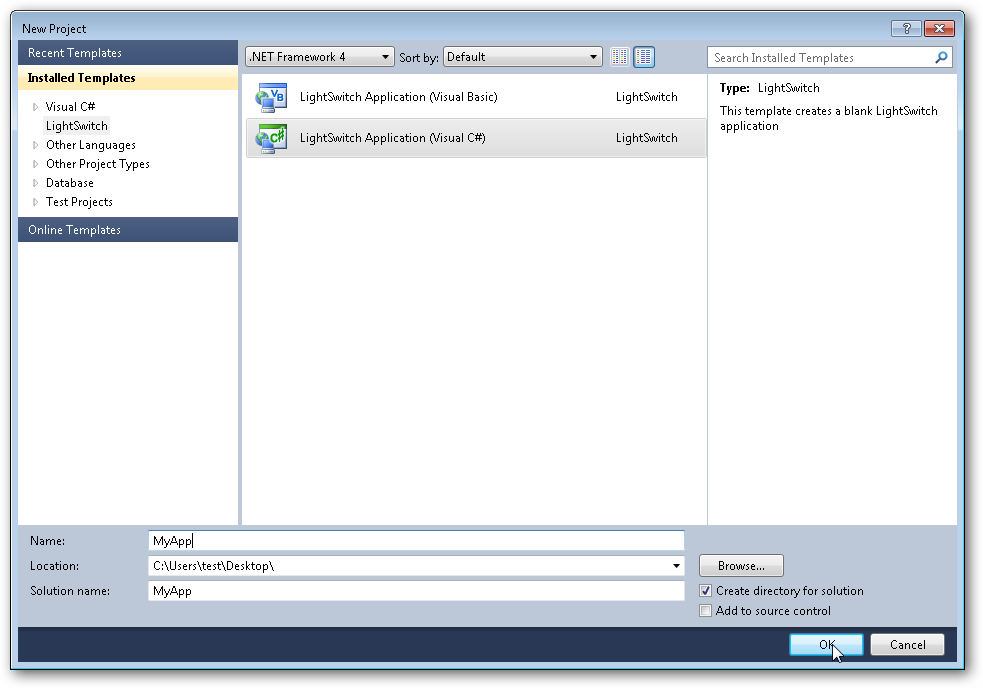Select Other Project Types in the tree

98,164
